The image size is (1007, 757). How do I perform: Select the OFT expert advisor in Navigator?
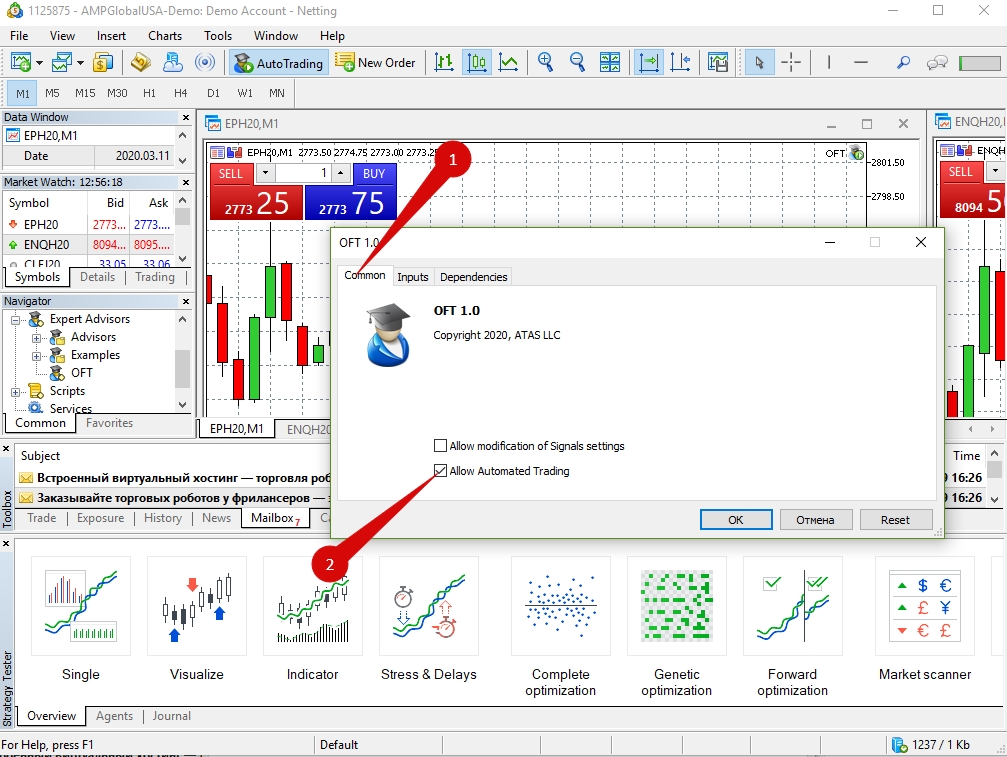(82, 373)
